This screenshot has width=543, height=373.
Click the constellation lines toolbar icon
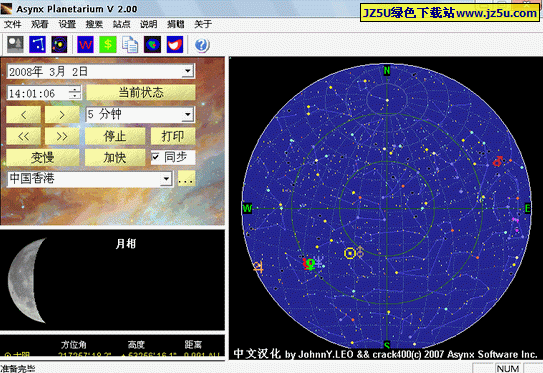coord(37,45)
